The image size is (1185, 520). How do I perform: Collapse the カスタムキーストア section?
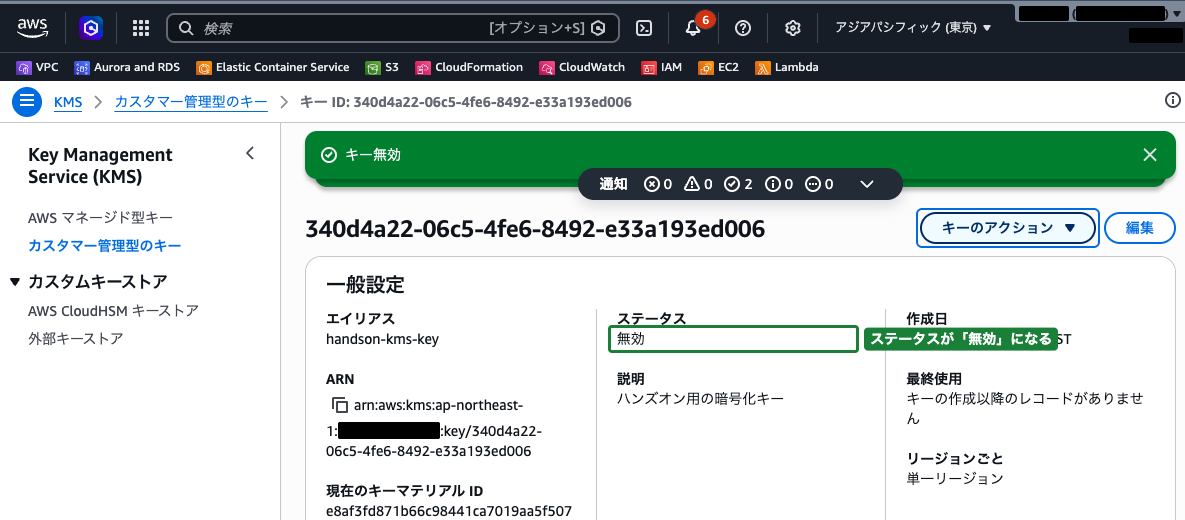(x=17, y=282)
